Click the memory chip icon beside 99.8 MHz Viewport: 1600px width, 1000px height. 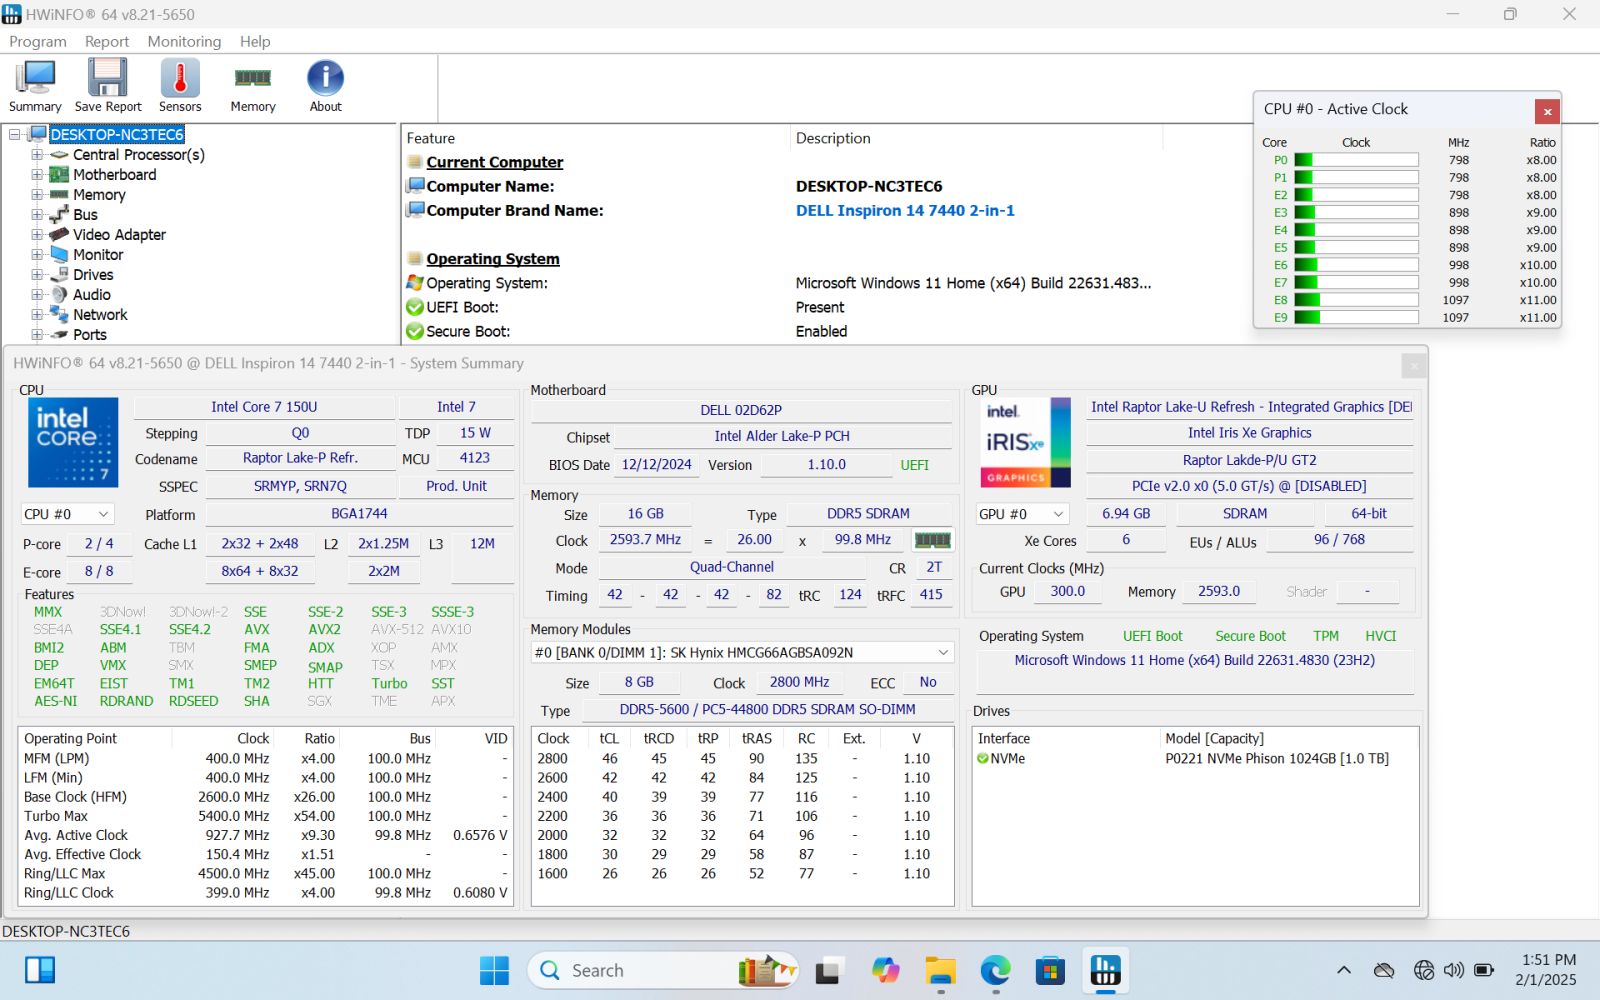coord(932,540)
